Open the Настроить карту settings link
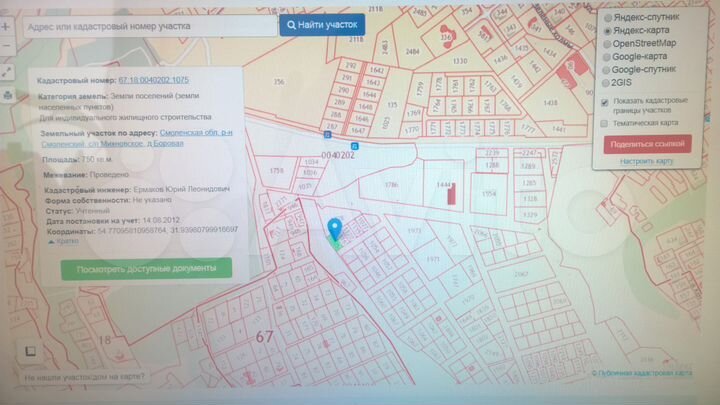This screenshot has height=405, width=720. pos(647,161)
